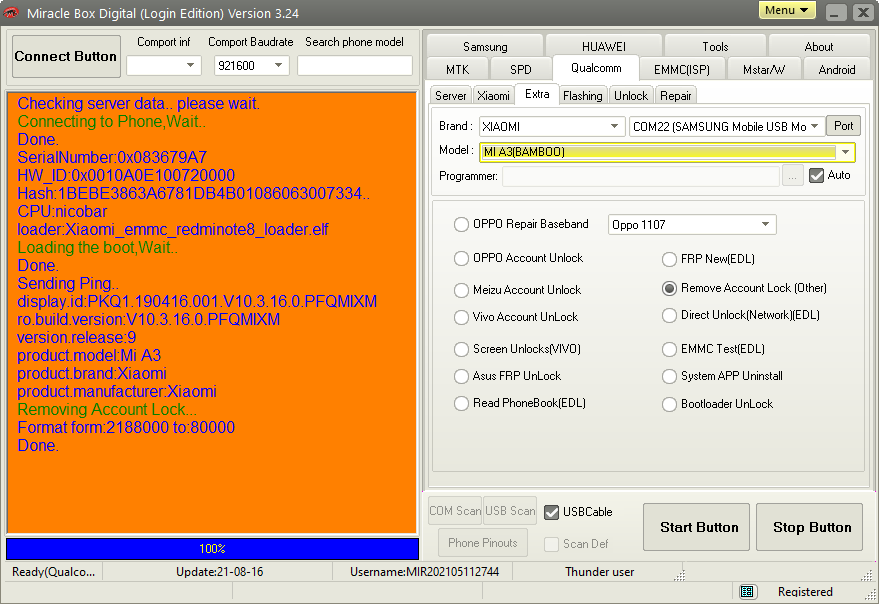This screenshot has width=879, height=604.
Task: Switch to the SPD tab
Action: point(520,70)
